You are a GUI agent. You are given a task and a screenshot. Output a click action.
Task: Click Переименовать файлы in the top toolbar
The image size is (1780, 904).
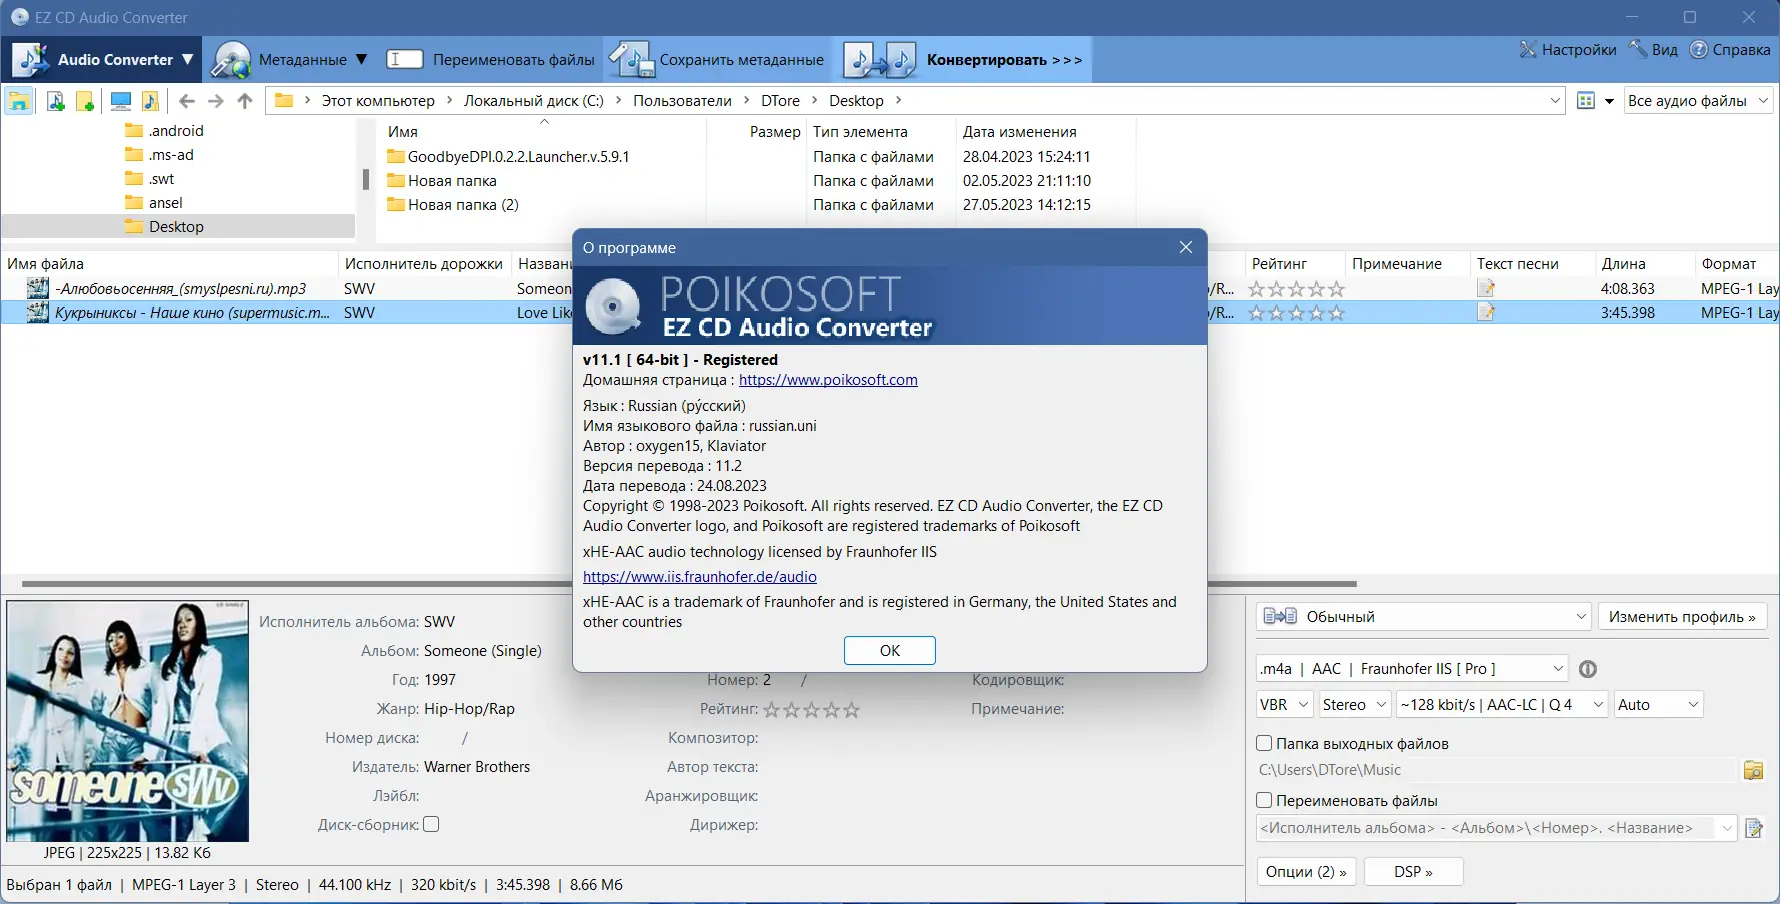491,60
